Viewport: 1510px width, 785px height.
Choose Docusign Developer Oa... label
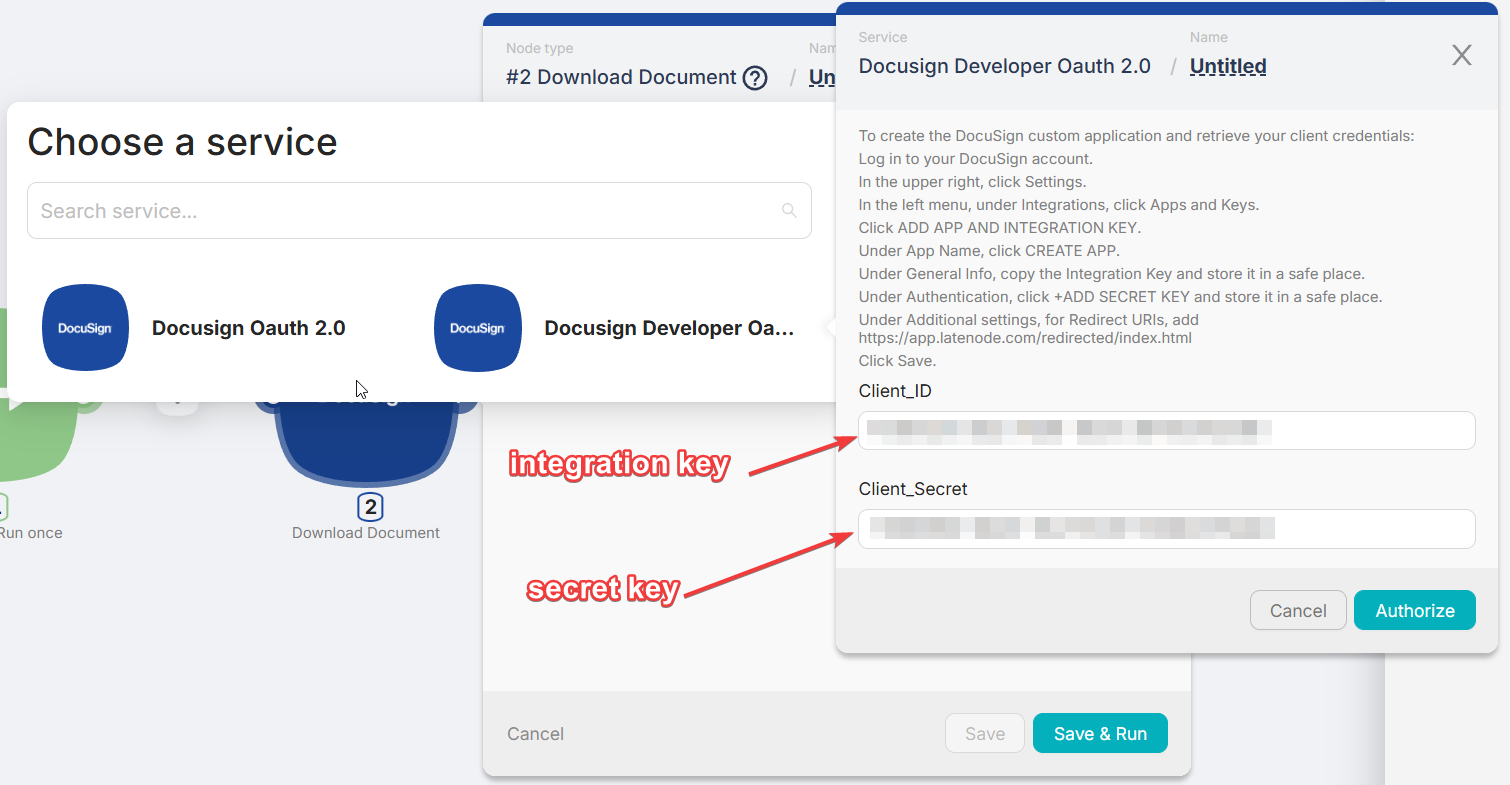(x=669, y=328)
